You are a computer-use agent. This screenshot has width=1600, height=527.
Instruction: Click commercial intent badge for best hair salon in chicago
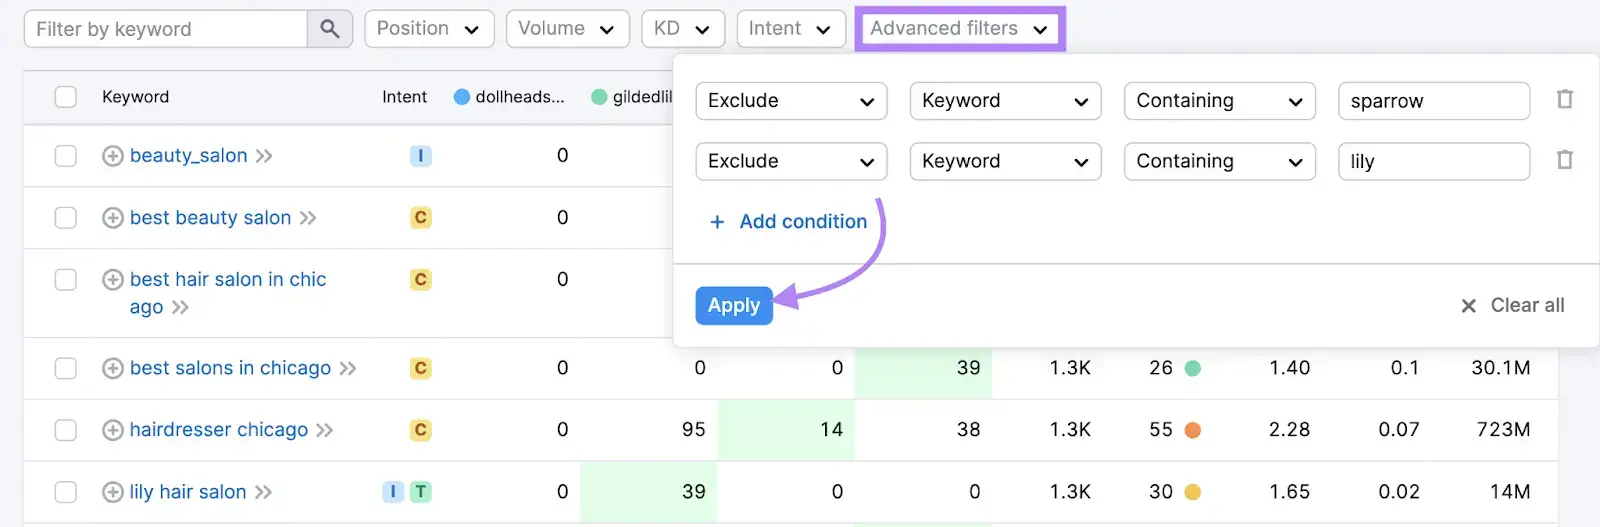click(421, 280)
